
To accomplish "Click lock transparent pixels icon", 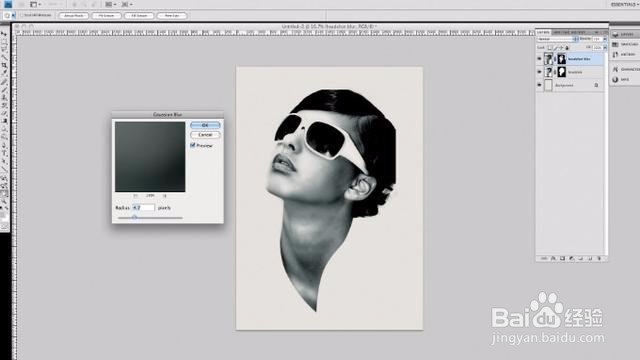I will (549, 48).
